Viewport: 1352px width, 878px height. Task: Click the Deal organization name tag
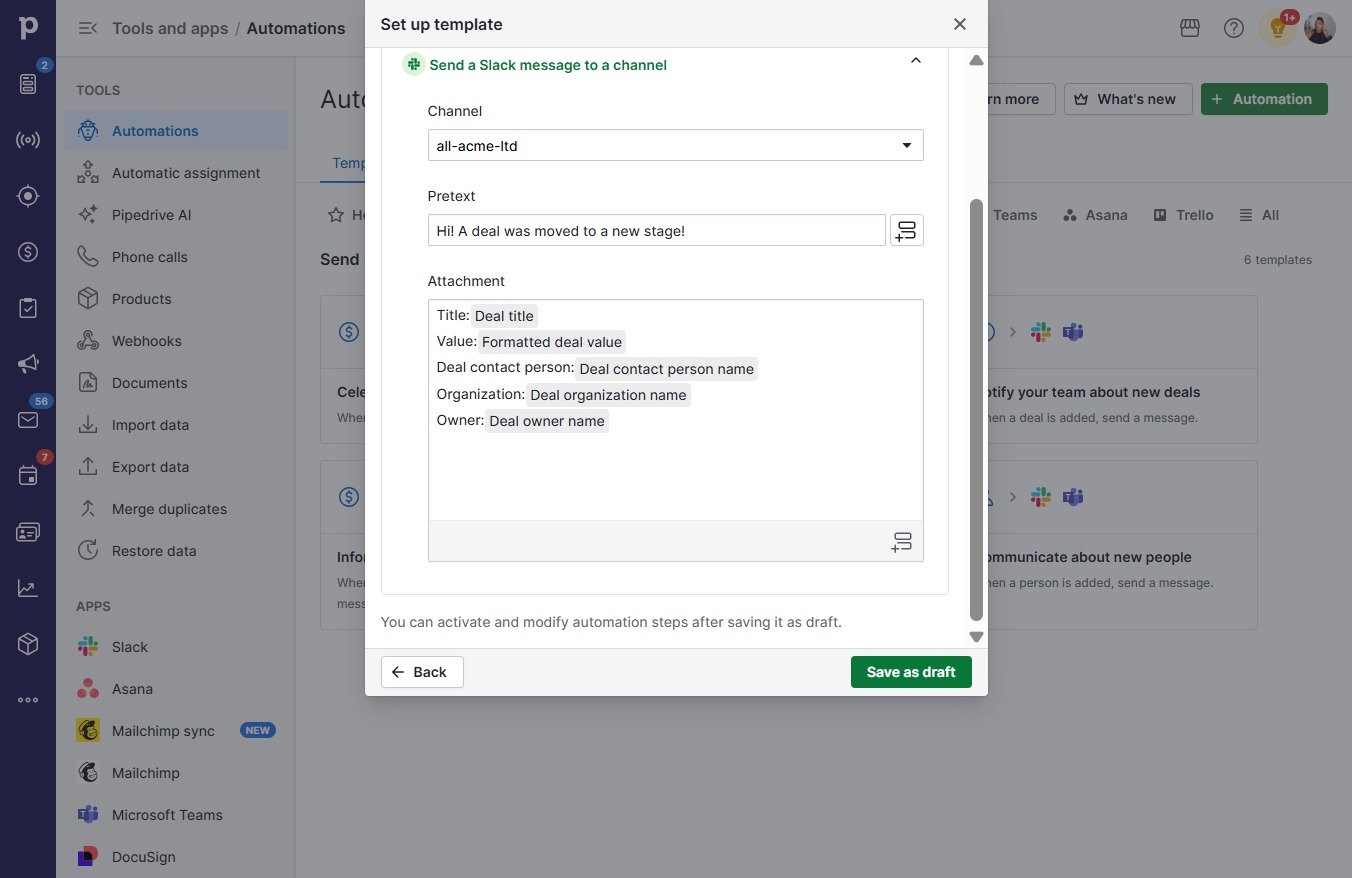point(608,395)
